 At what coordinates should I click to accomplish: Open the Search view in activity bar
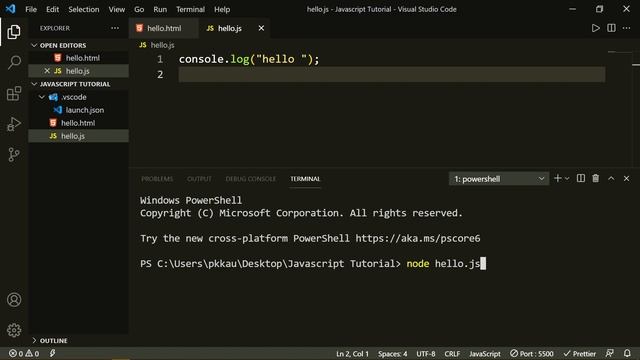coord(14,62)
